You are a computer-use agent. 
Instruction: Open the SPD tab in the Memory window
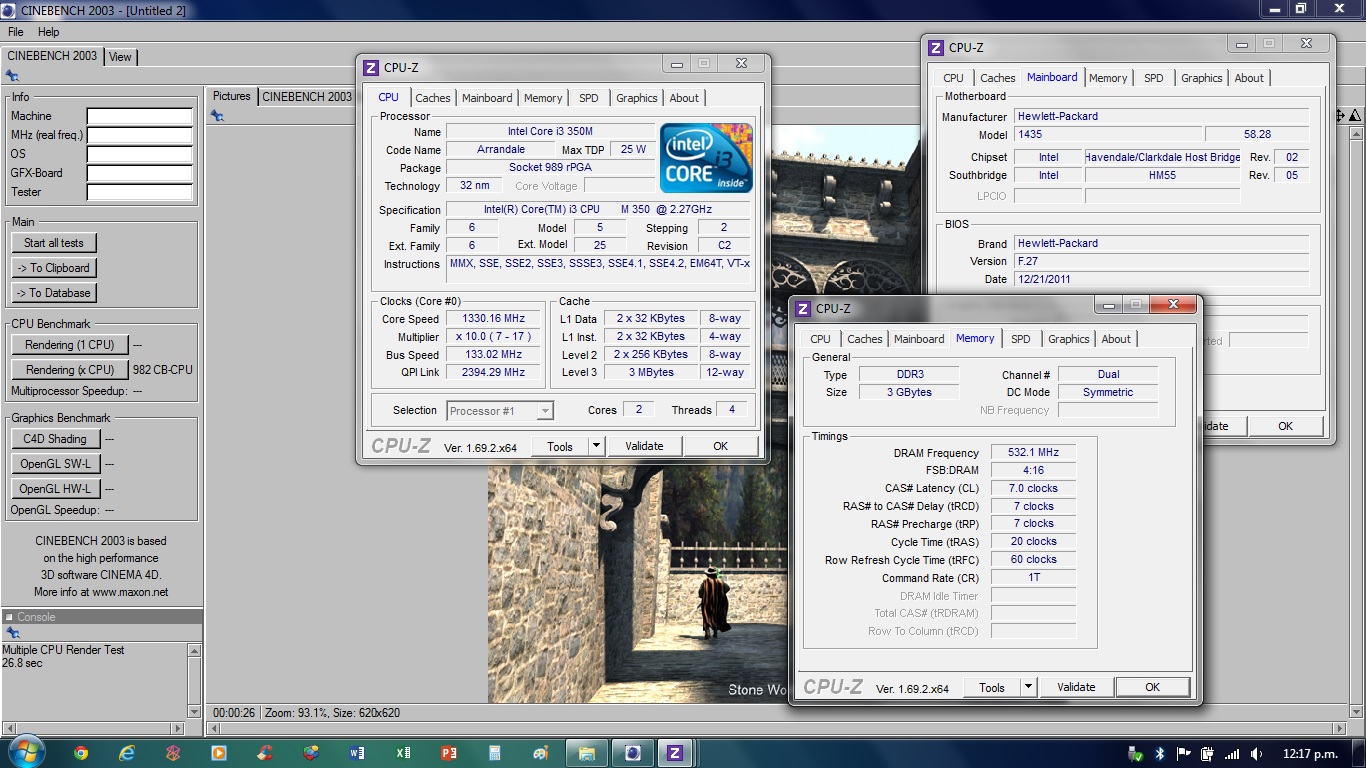click(x=1021, y=339)
